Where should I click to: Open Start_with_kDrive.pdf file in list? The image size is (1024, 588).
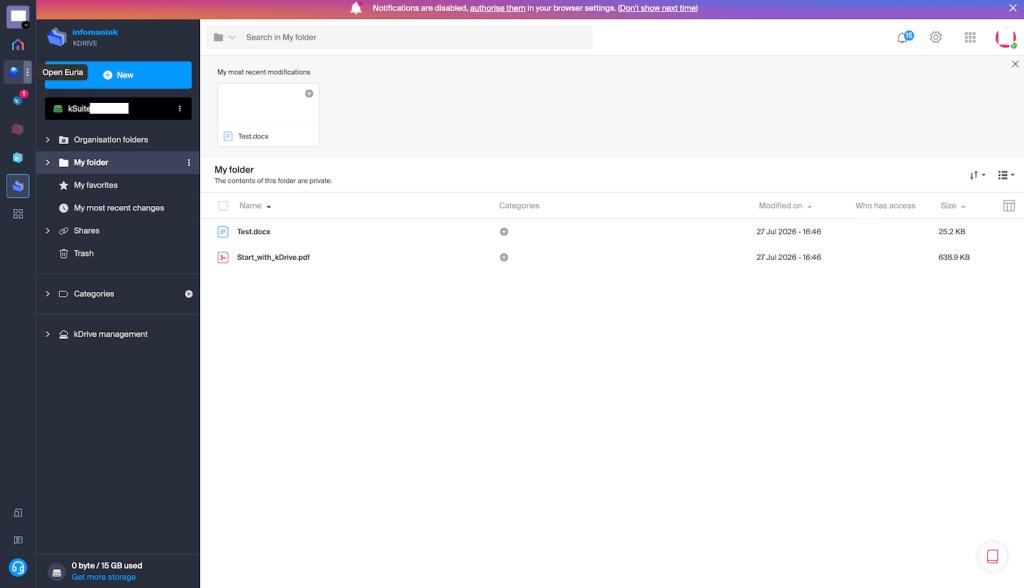pos(273,257)
